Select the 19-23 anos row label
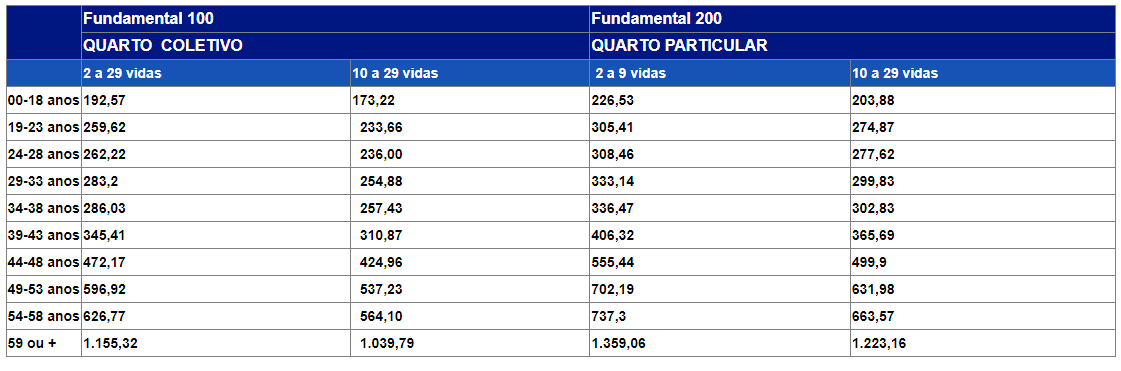Viewport: 1121px width, 371px height. 44,127
